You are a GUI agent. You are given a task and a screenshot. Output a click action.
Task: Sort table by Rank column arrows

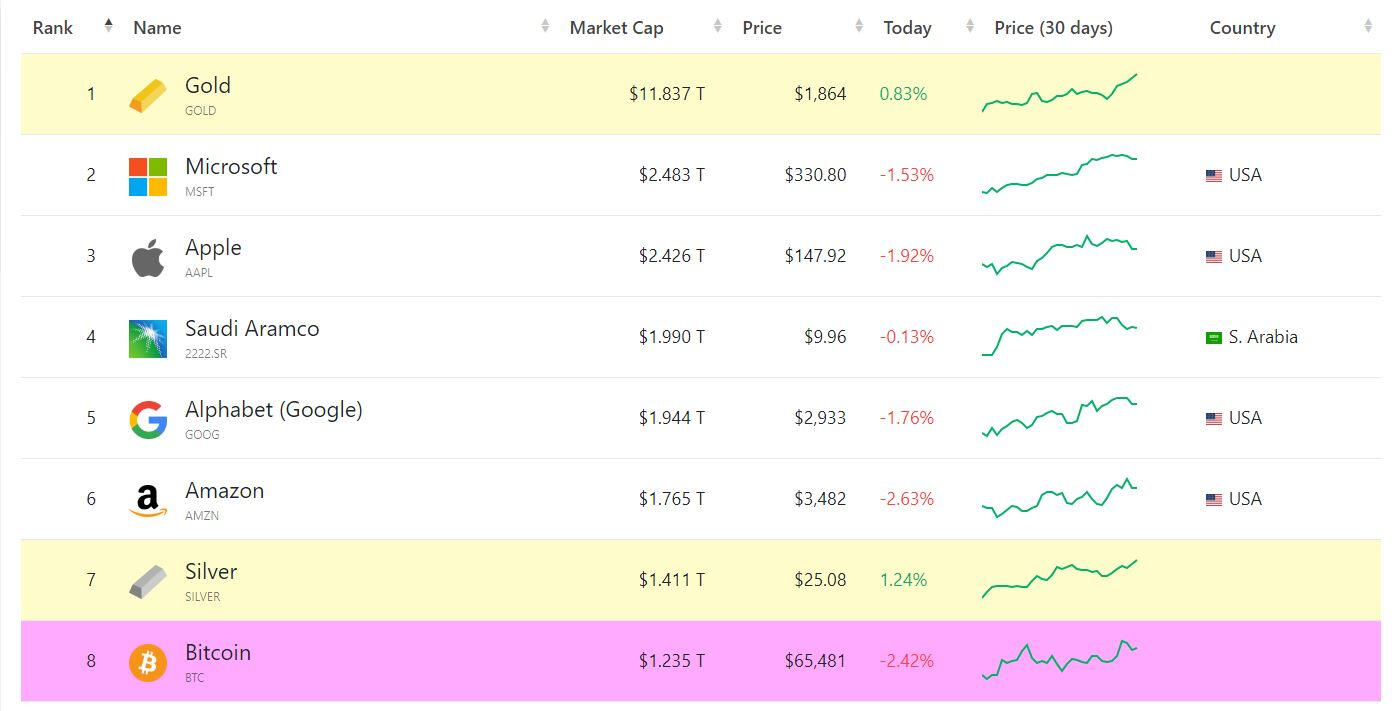click(108, 27)
